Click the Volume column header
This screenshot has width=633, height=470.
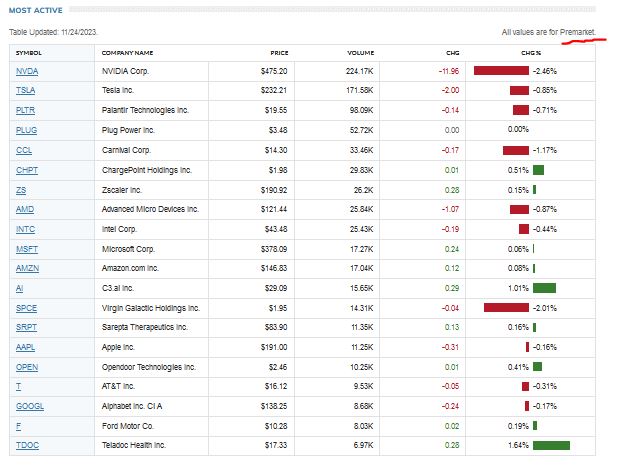360,52
